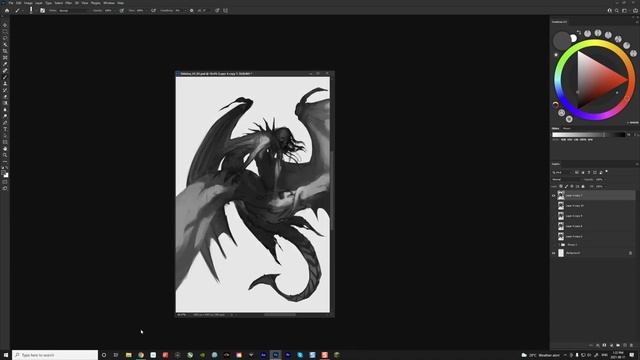Click Layers panel tab title
The image size is (640, 360).
(x=556, y=164)
